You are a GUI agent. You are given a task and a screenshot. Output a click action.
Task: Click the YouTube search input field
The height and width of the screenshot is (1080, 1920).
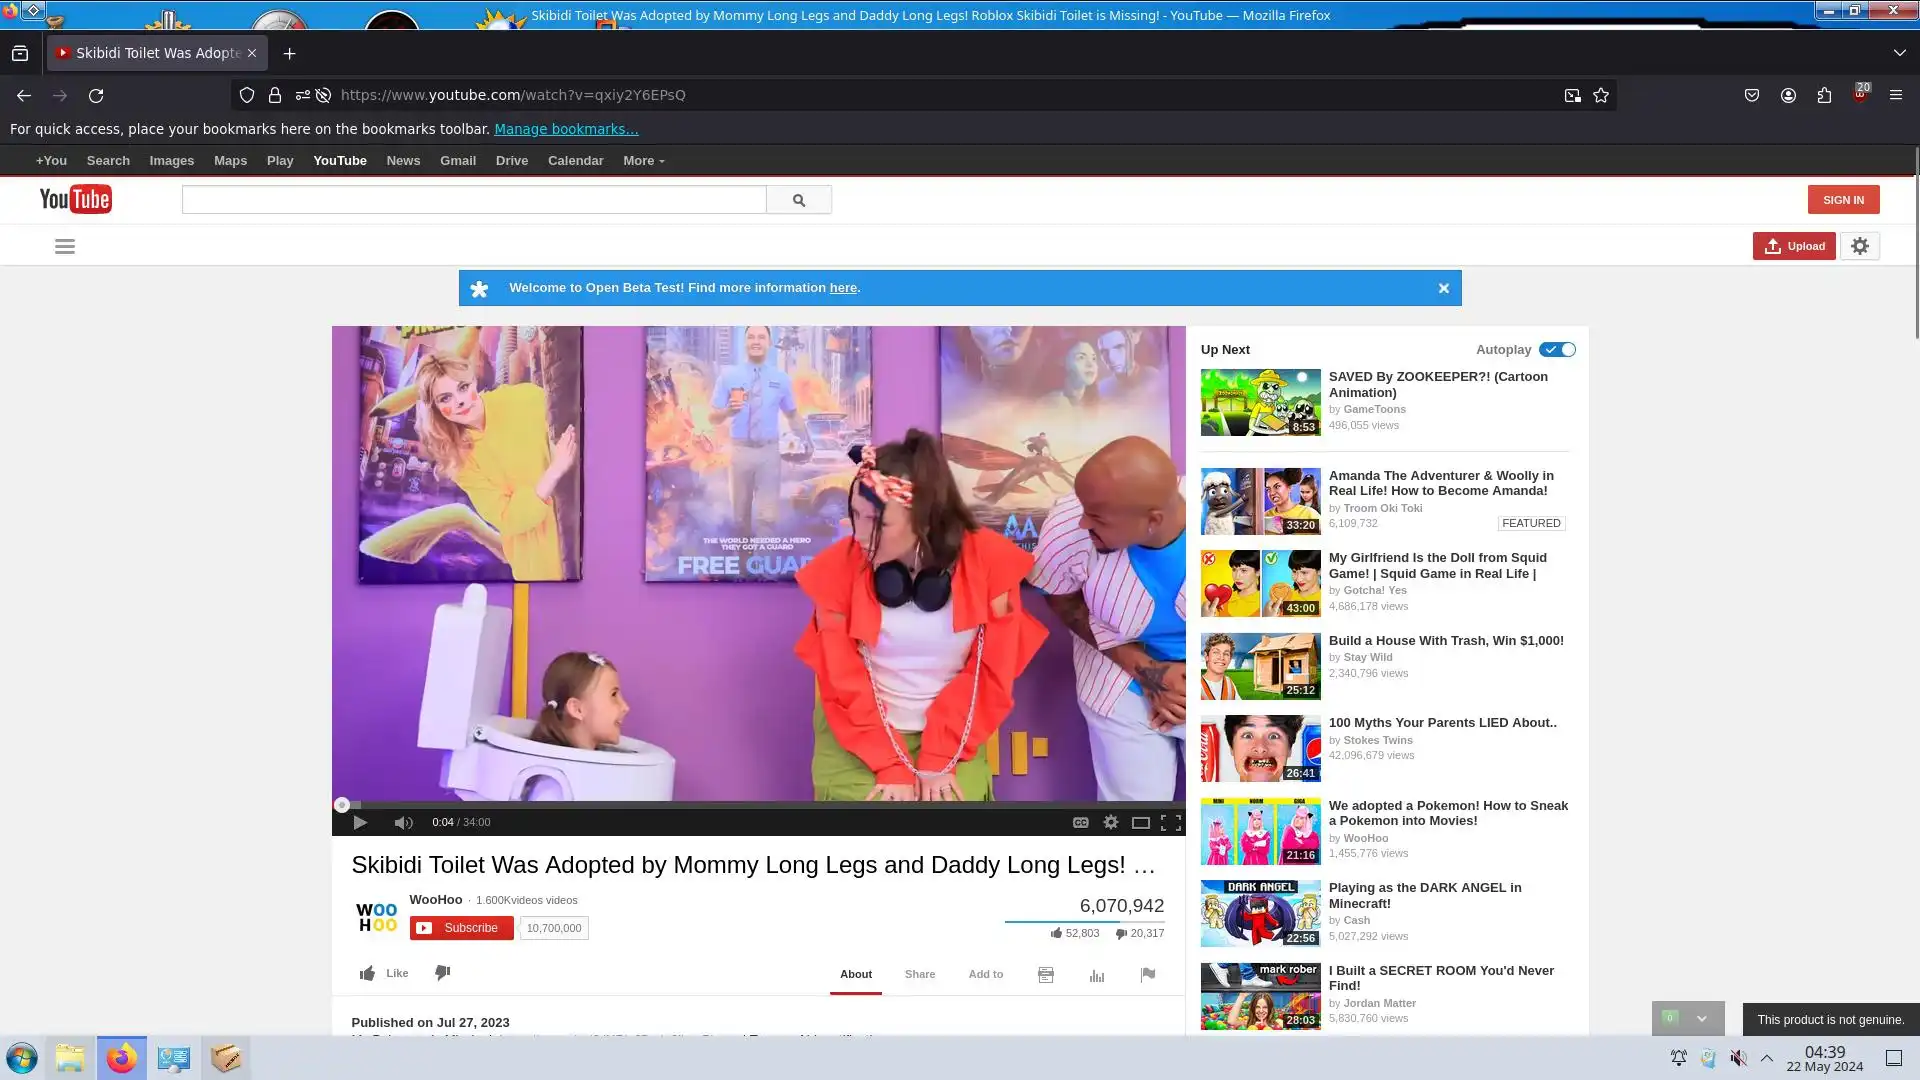(x=474, y=200)
